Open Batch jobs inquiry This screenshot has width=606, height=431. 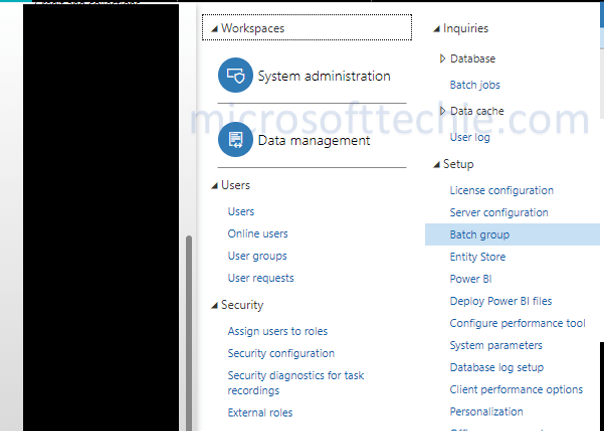[x=475, y=85]
